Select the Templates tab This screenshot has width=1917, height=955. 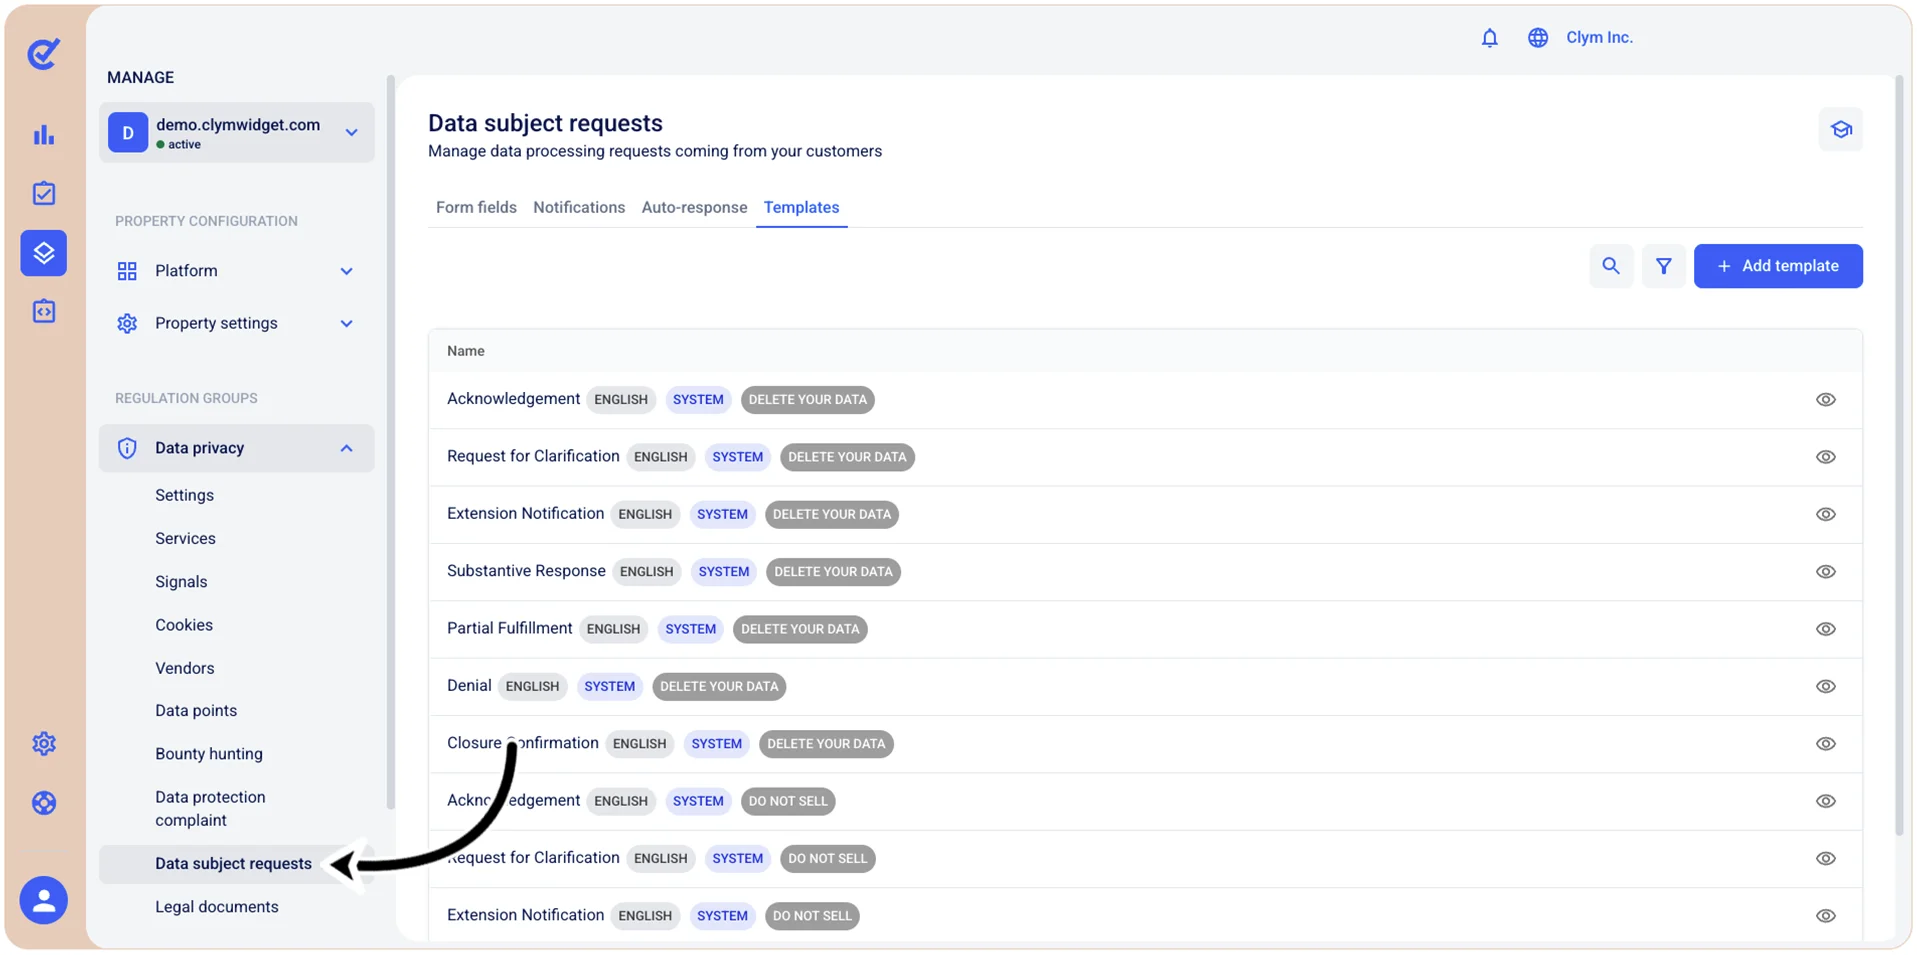(801, 207)
